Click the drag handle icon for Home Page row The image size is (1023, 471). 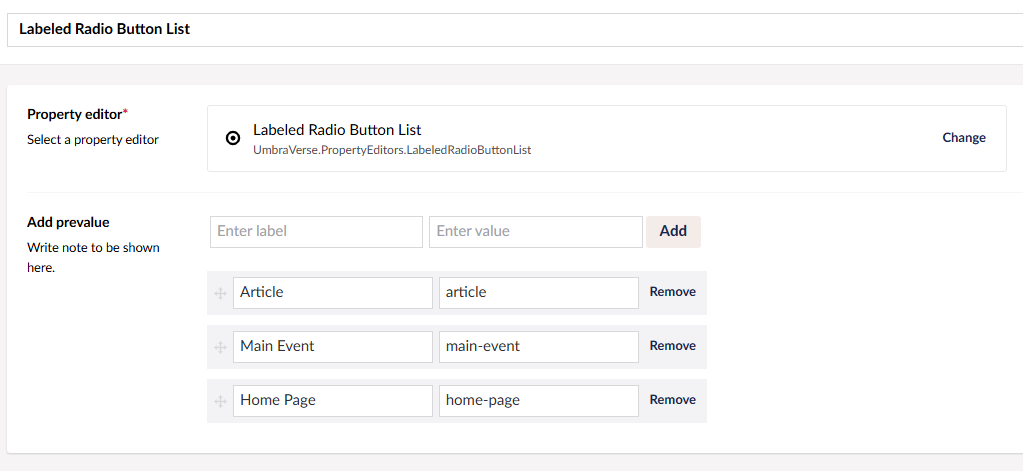tap(221, 402)
